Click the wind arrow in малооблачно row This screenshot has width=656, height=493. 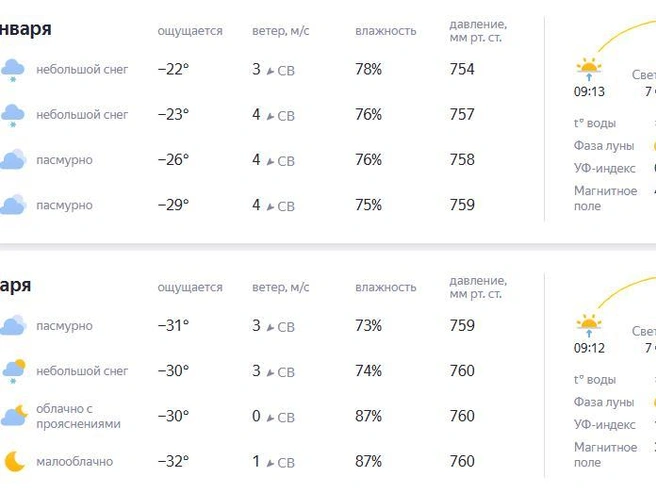coord(270,463)
